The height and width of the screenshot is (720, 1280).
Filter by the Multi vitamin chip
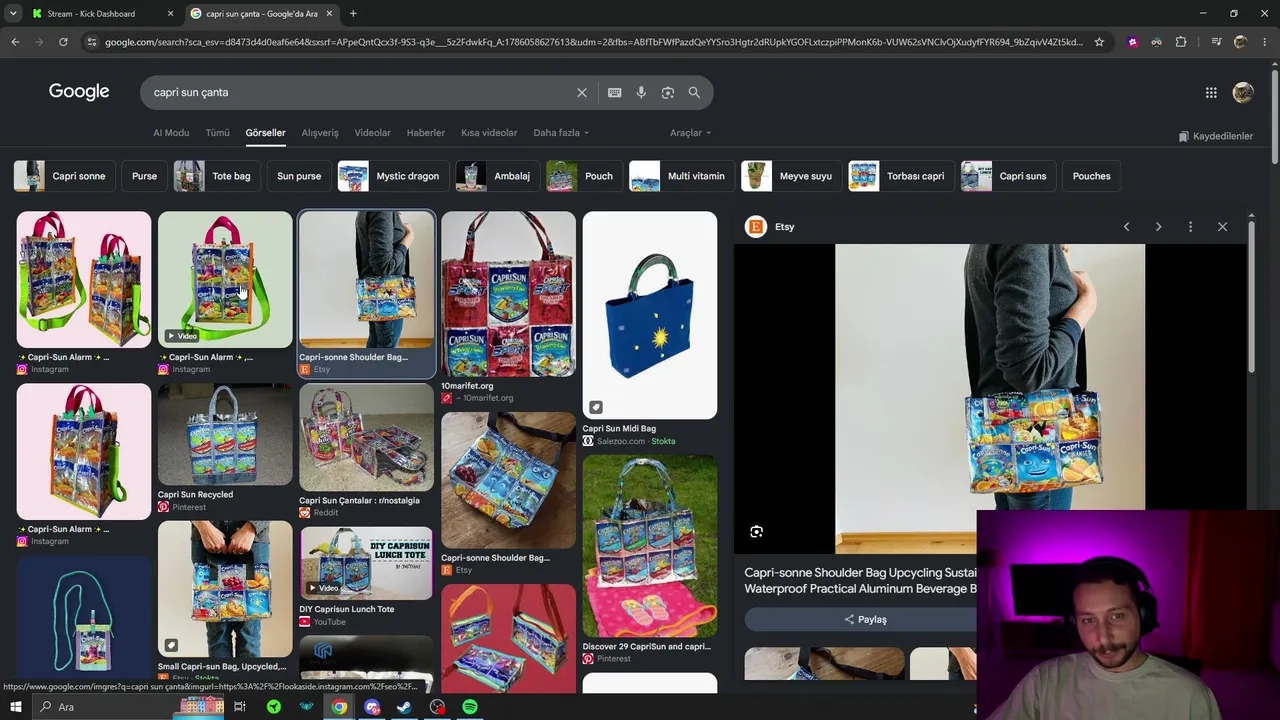[682, 176]
